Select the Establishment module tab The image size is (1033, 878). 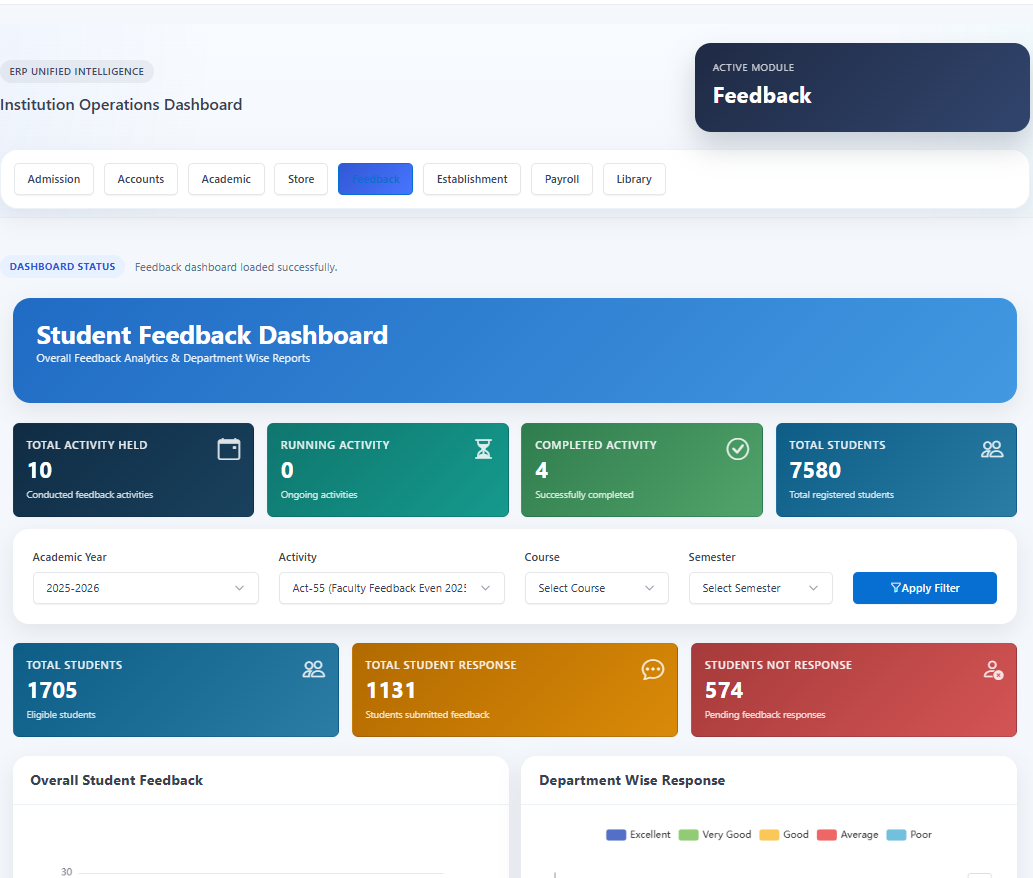(472, 179)
